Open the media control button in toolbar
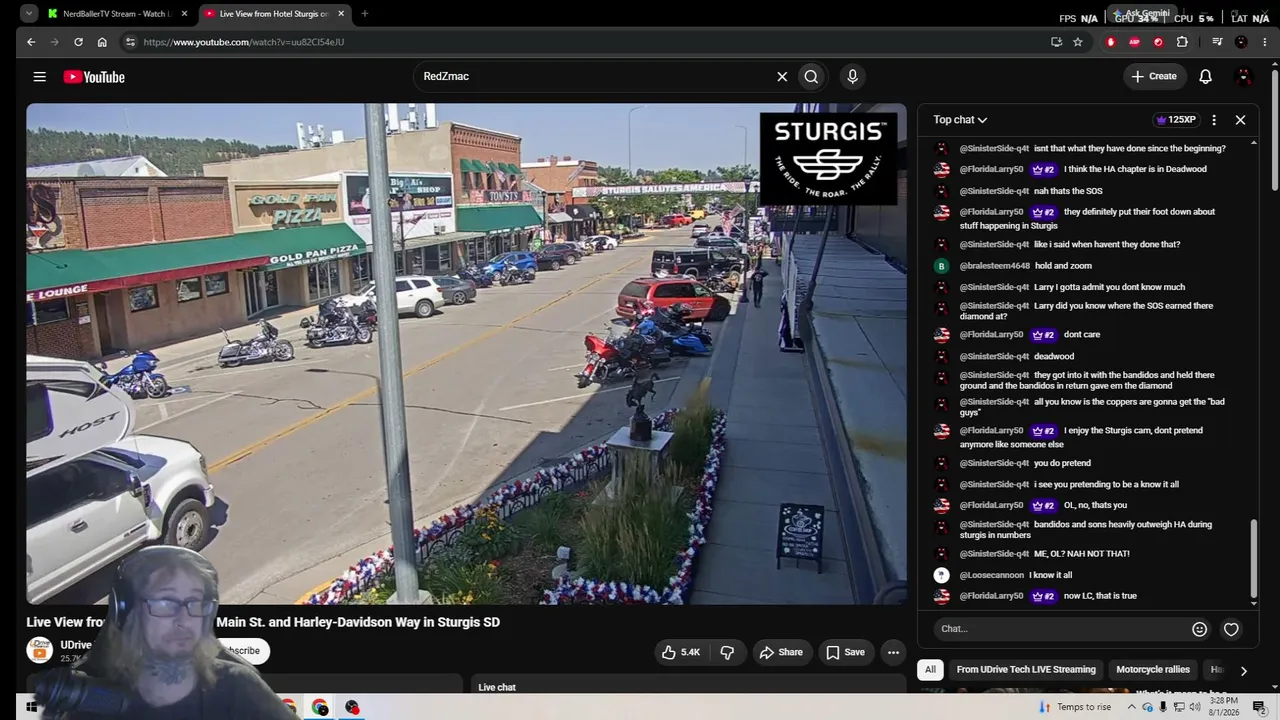 pyautogui.click(x=1217, y=42)
